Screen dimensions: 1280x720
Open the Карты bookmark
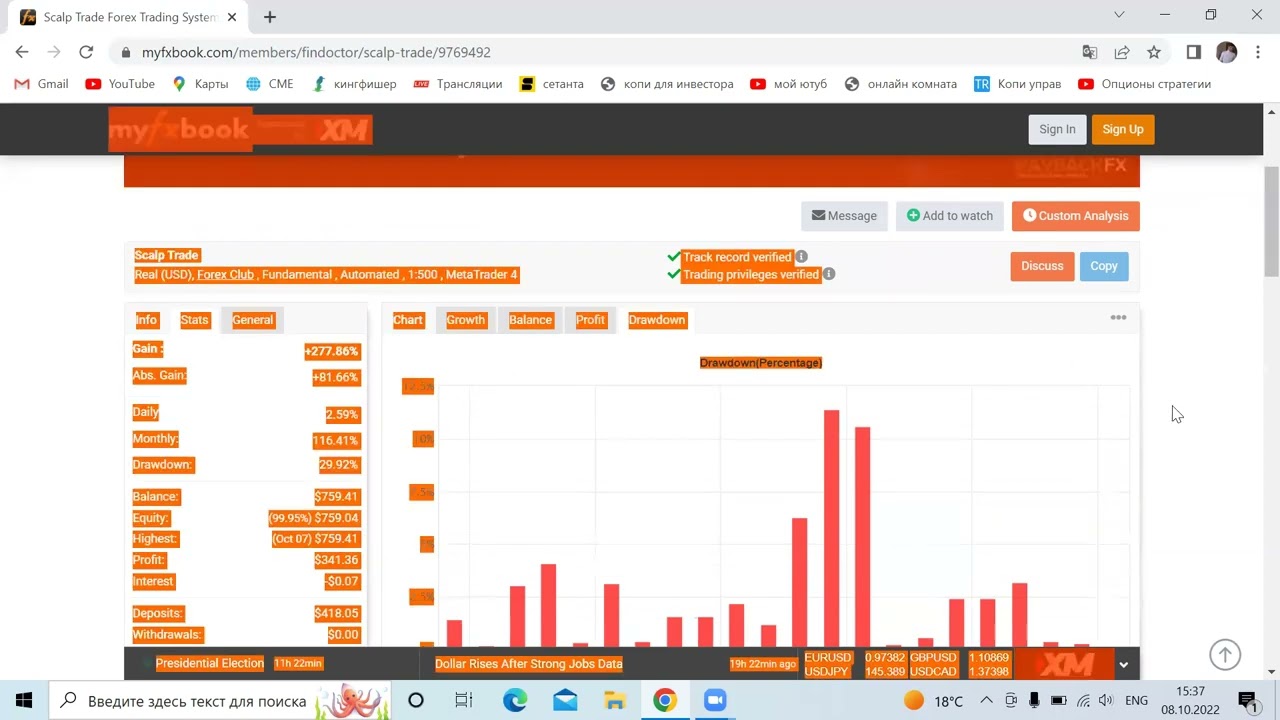(x=200, y=84)
